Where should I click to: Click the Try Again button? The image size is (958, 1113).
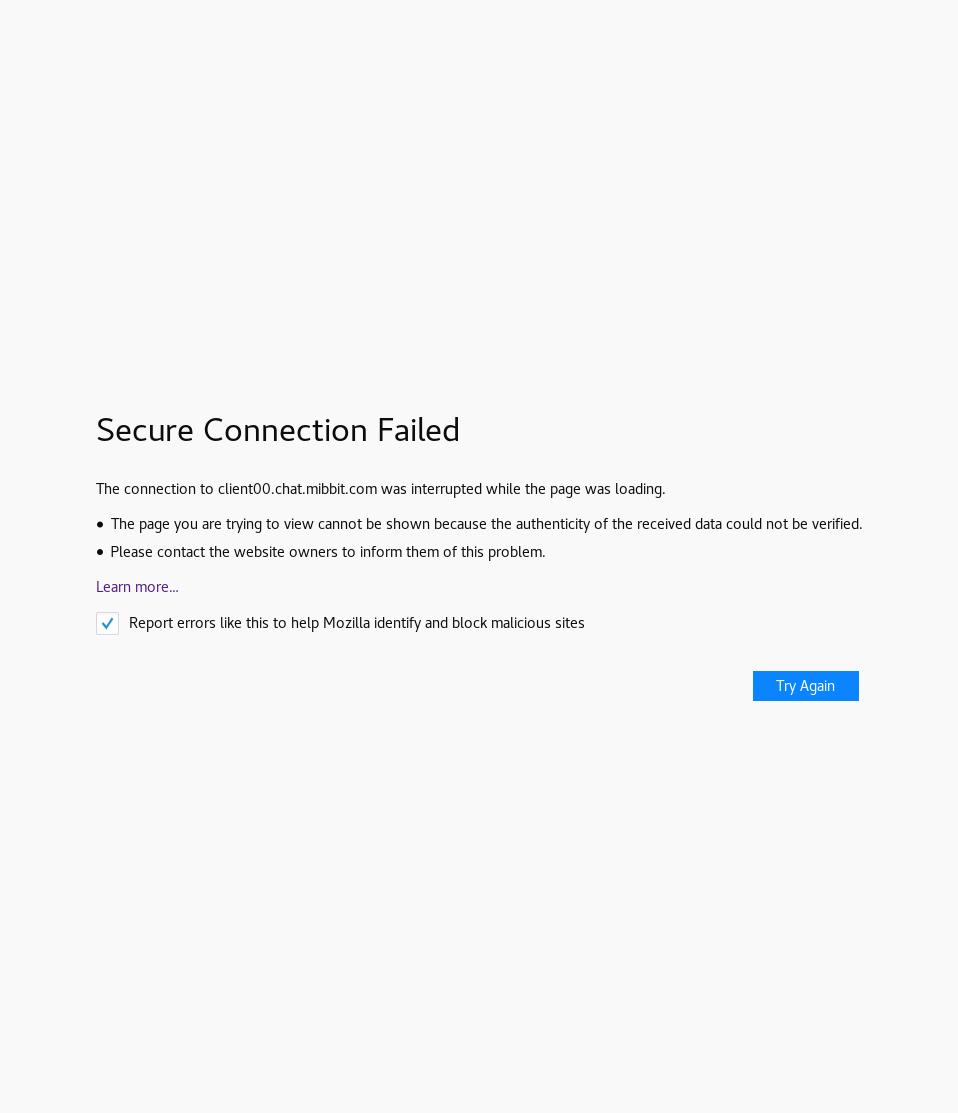click(x=805, y=686)
